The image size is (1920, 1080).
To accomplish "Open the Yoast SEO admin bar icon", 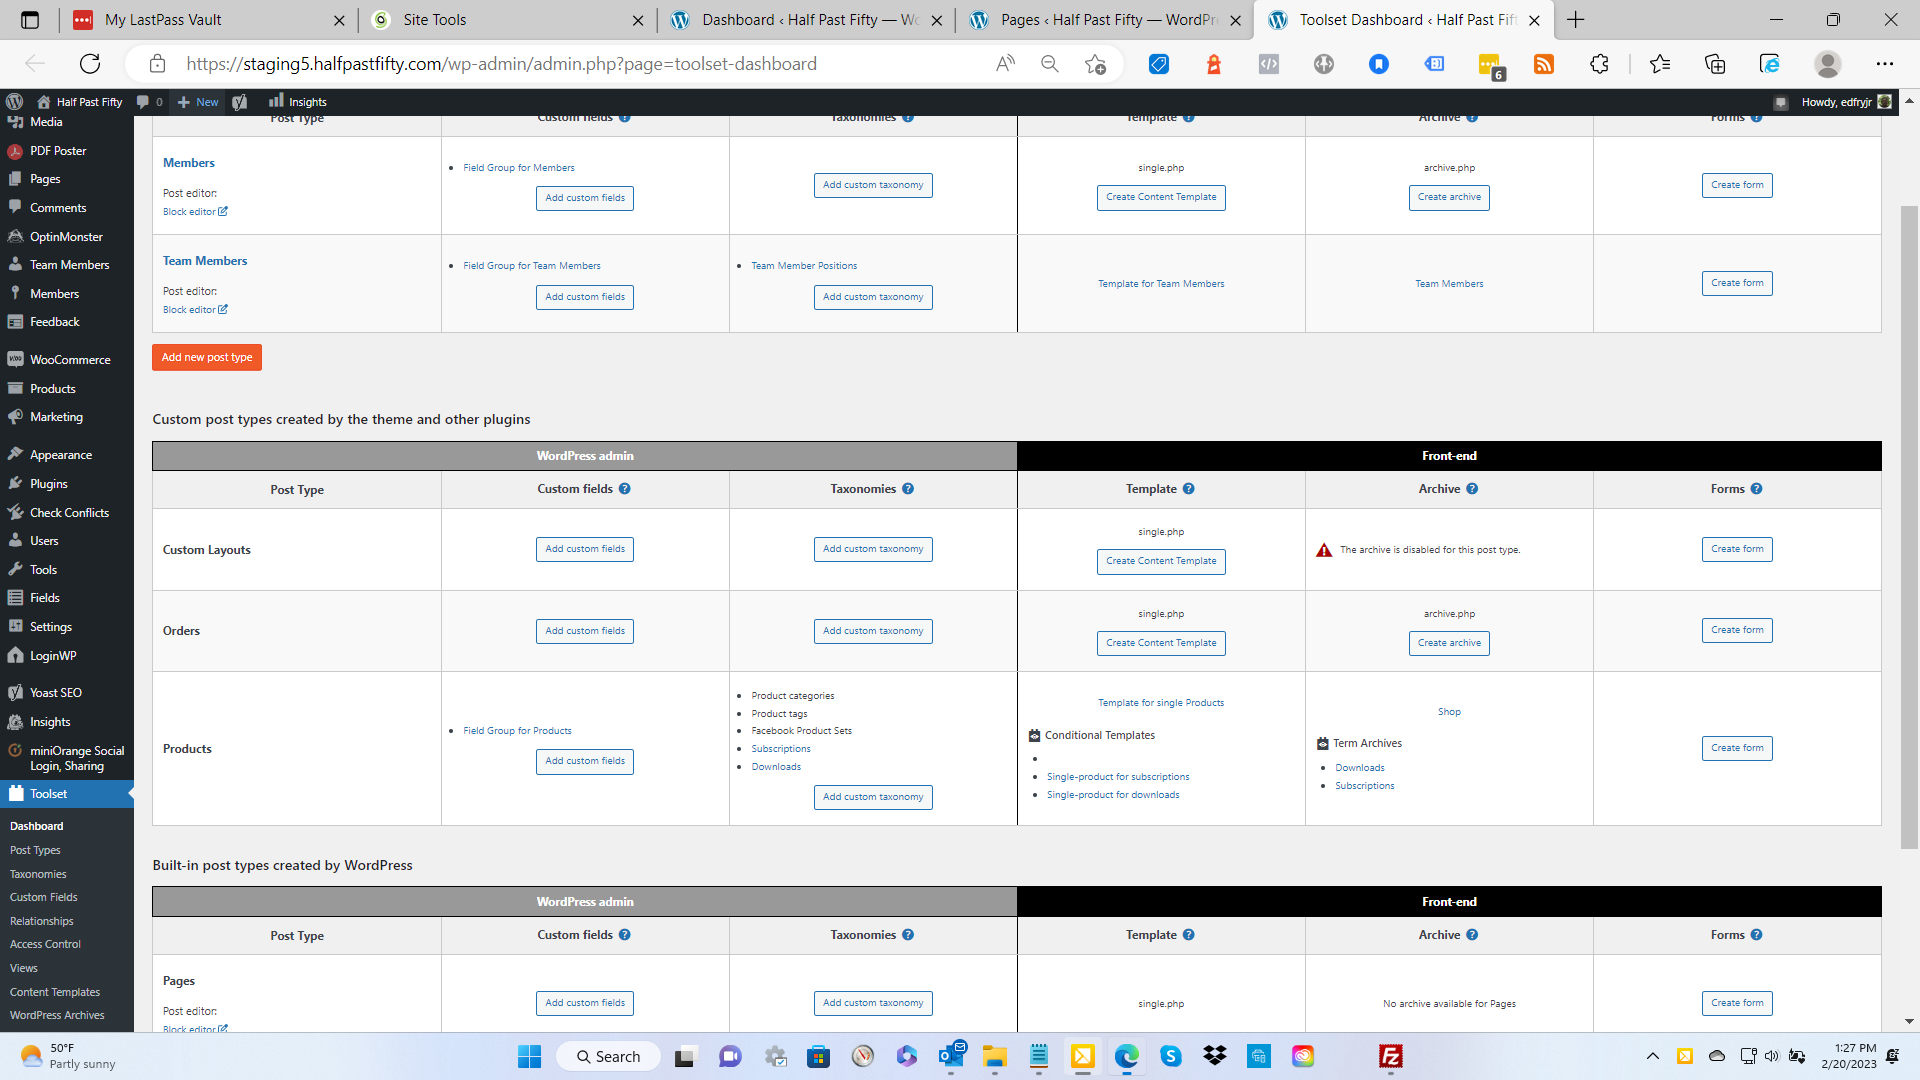I will (240, 102).
